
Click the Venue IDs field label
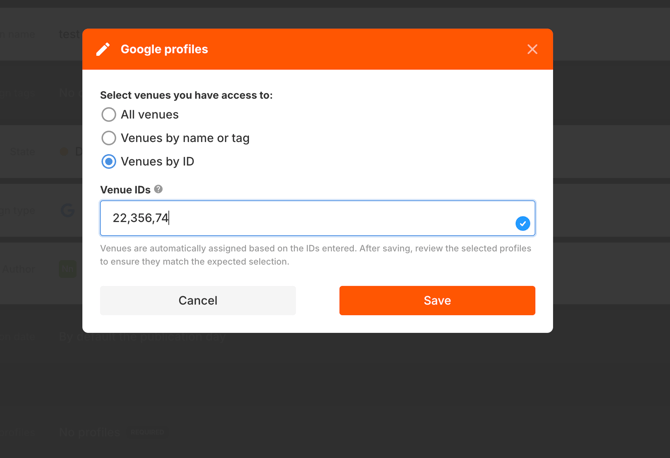click(x=125, y=190)
